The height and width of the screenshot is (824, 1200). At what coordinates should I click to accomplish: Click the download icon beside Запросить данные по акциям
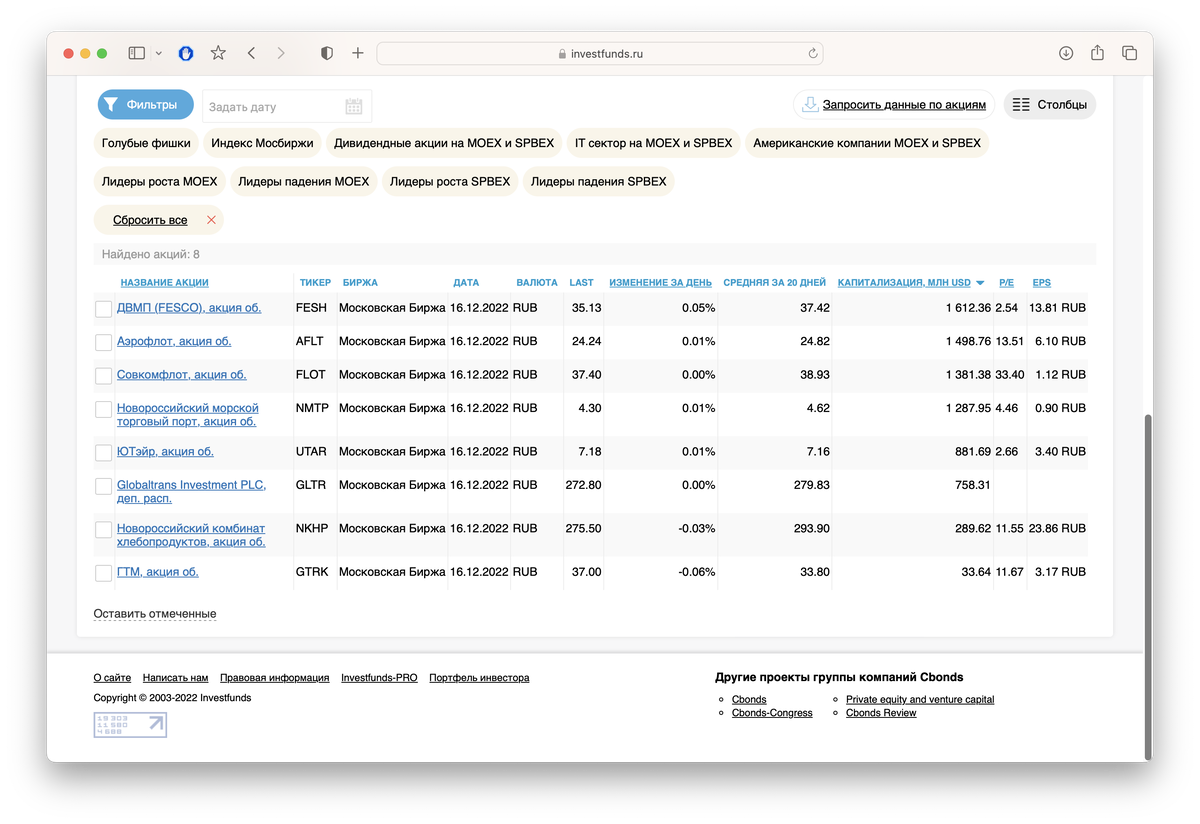point(810,103)
